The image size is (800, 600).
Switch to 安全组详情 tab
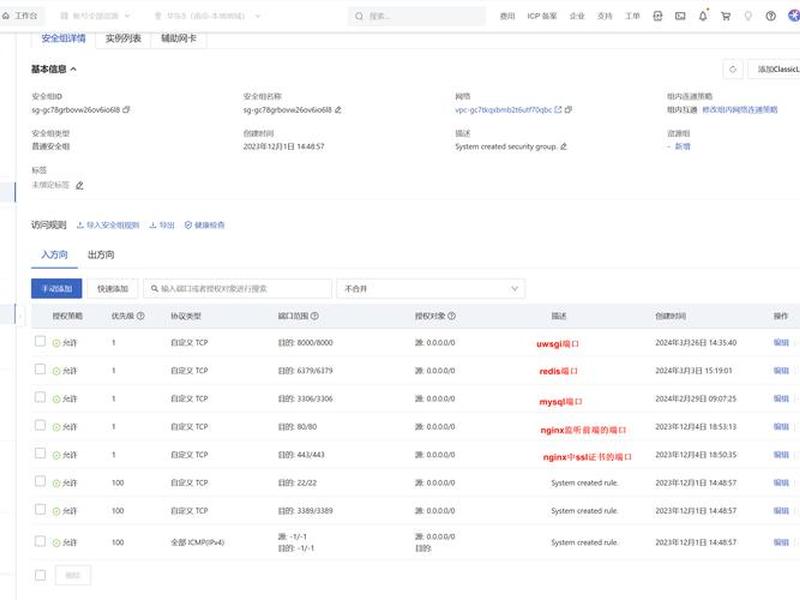[63, 38]
